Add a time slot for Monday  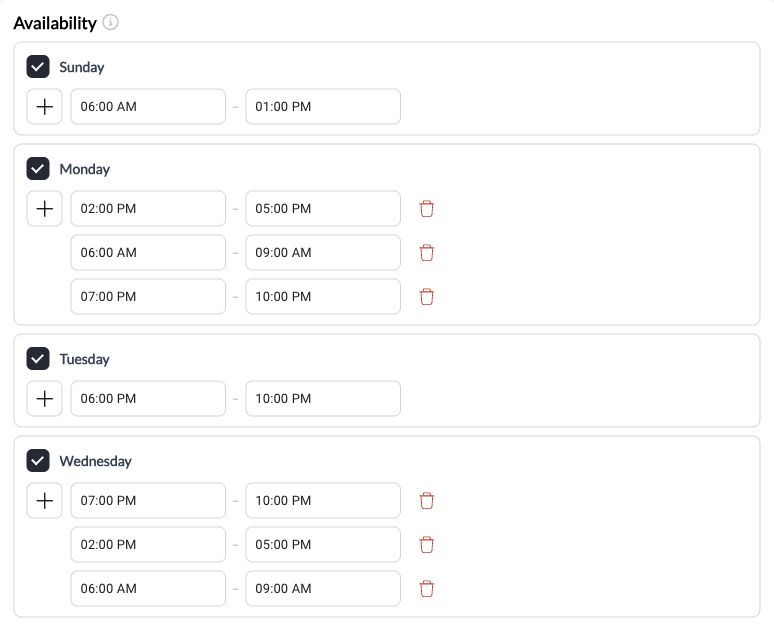44,208
